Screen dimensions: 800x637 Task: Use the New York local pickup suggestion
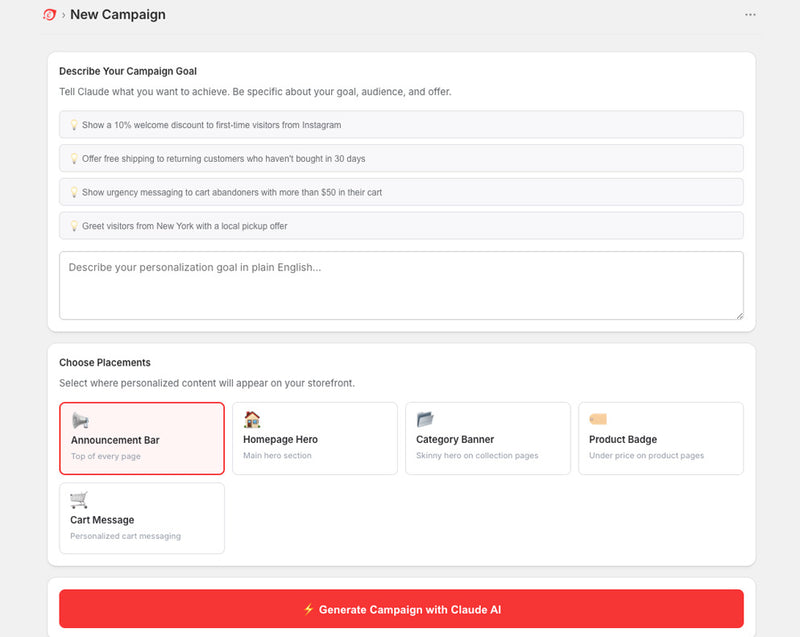coord(401,225)
